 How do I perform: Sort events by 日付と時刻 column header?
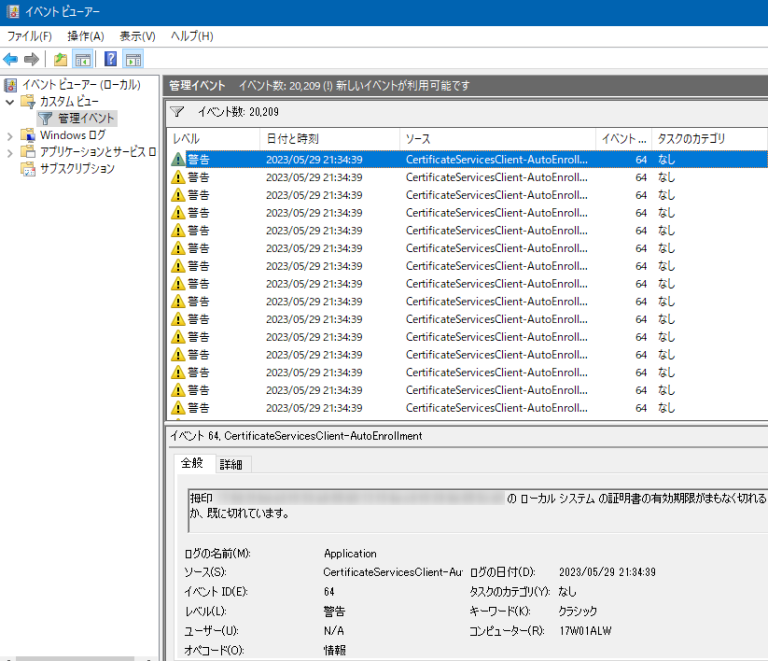point(292,139)
